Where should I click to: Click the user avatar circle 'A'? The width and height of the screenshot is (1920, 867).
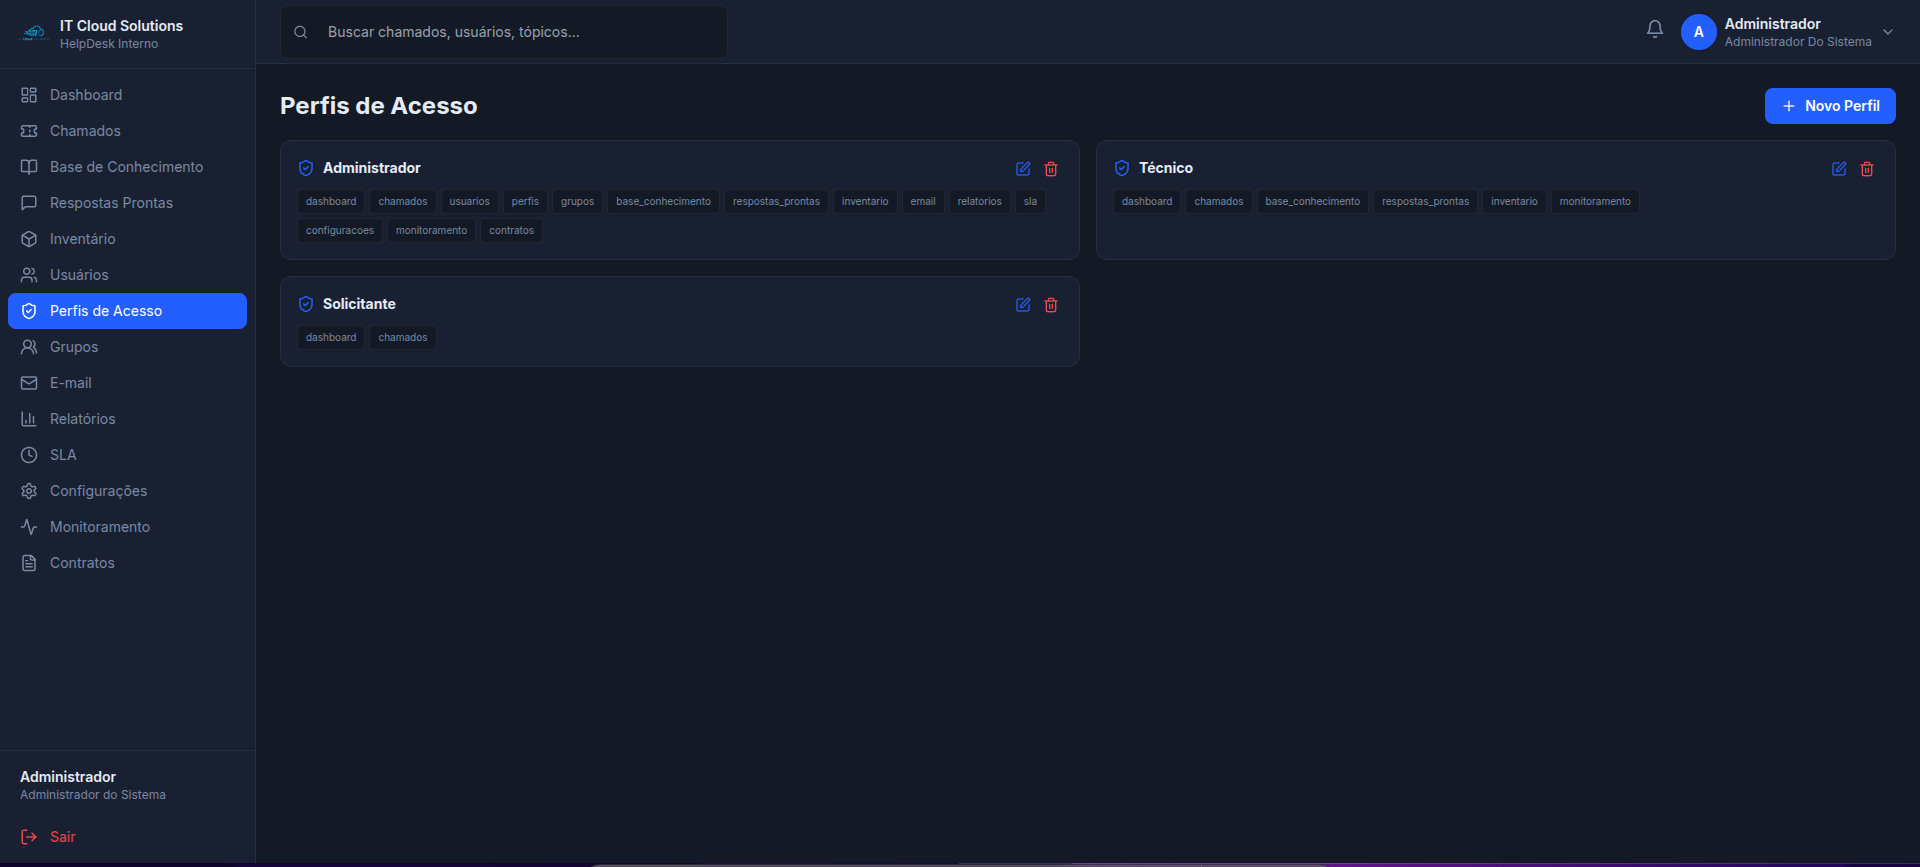pos(1698,32)
